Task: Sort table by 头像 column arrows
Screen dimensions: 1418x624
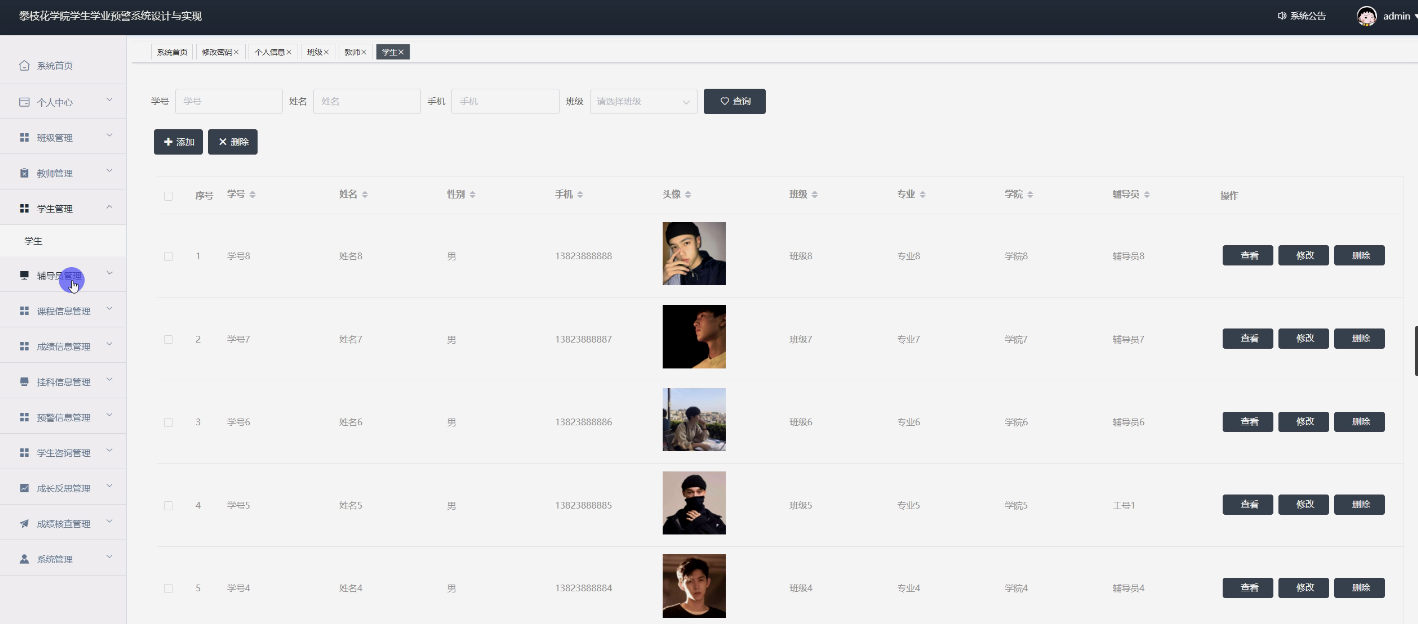Action: pyautogui.click(x=688, y=194)
